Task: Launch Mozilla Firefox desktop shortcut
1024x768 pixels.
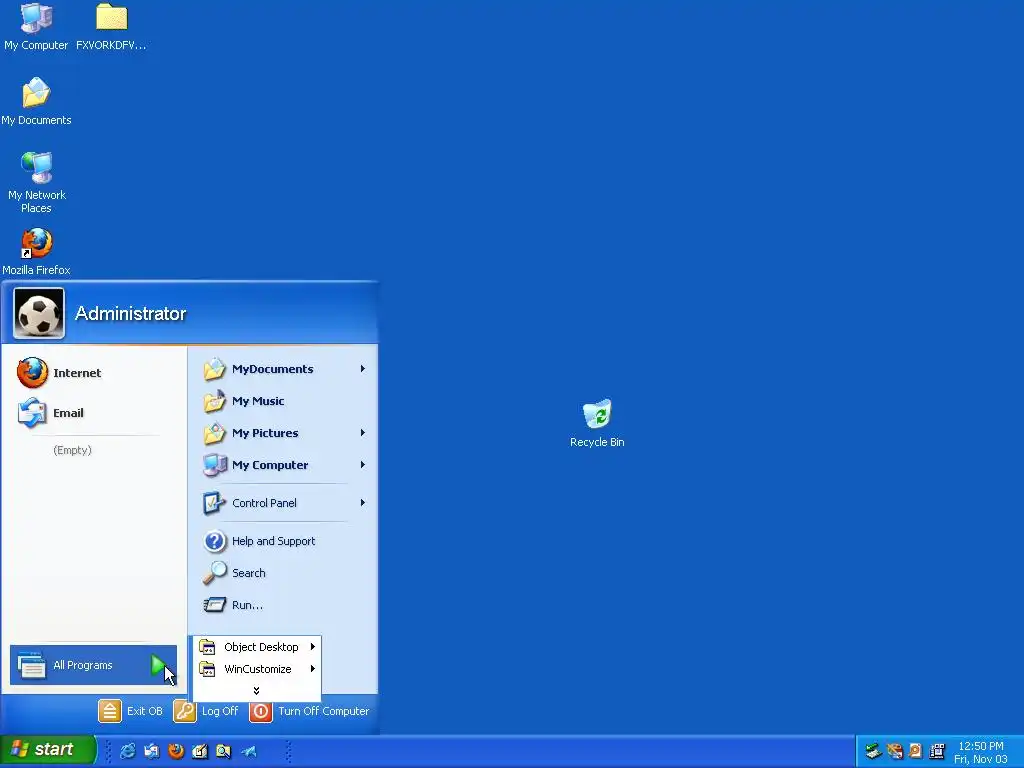Action: tap(36, 251)
